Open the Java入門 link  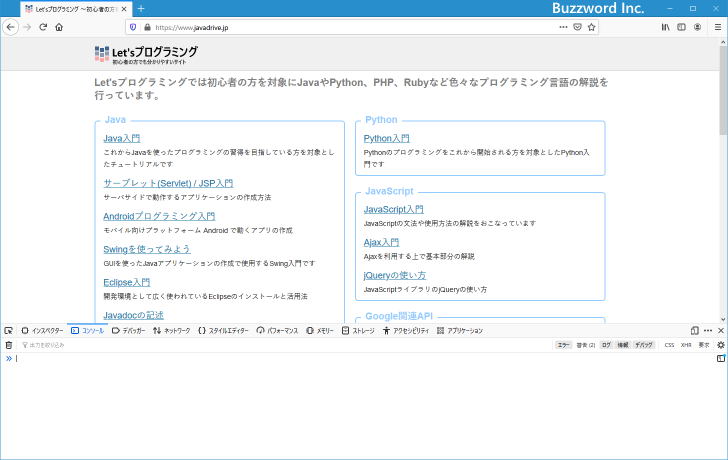(x=122, y=138)
